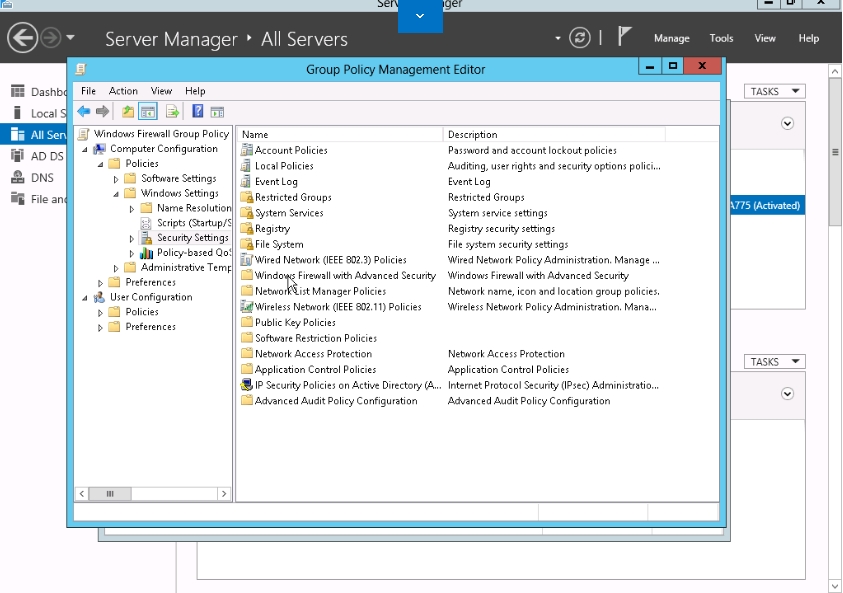Expand the Administrative Templates tree node

pyautogui.click(x=116, y=268)
